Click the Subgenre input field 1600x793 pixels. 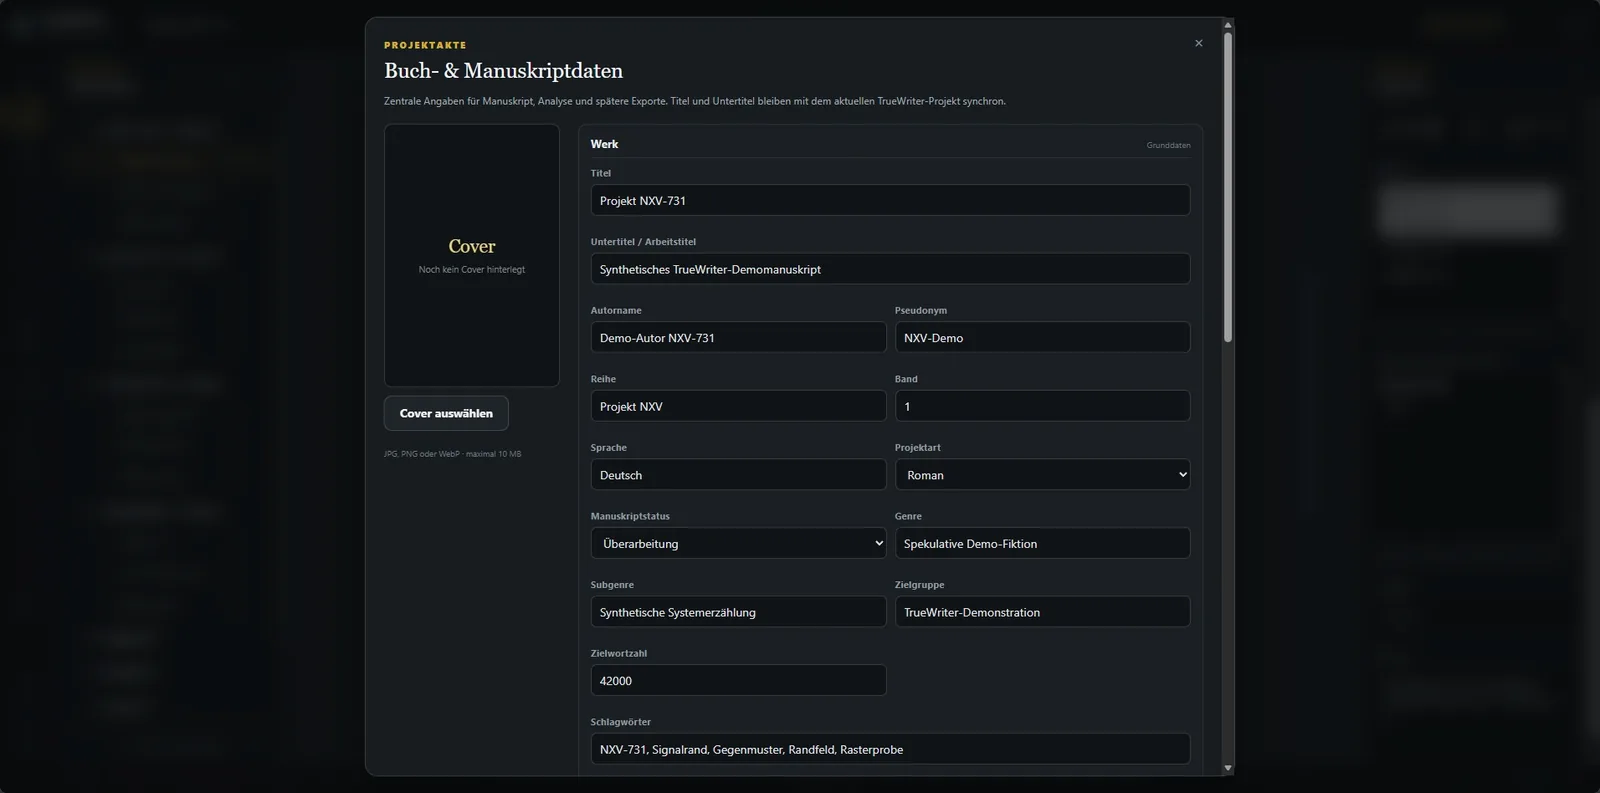[738, 612]
